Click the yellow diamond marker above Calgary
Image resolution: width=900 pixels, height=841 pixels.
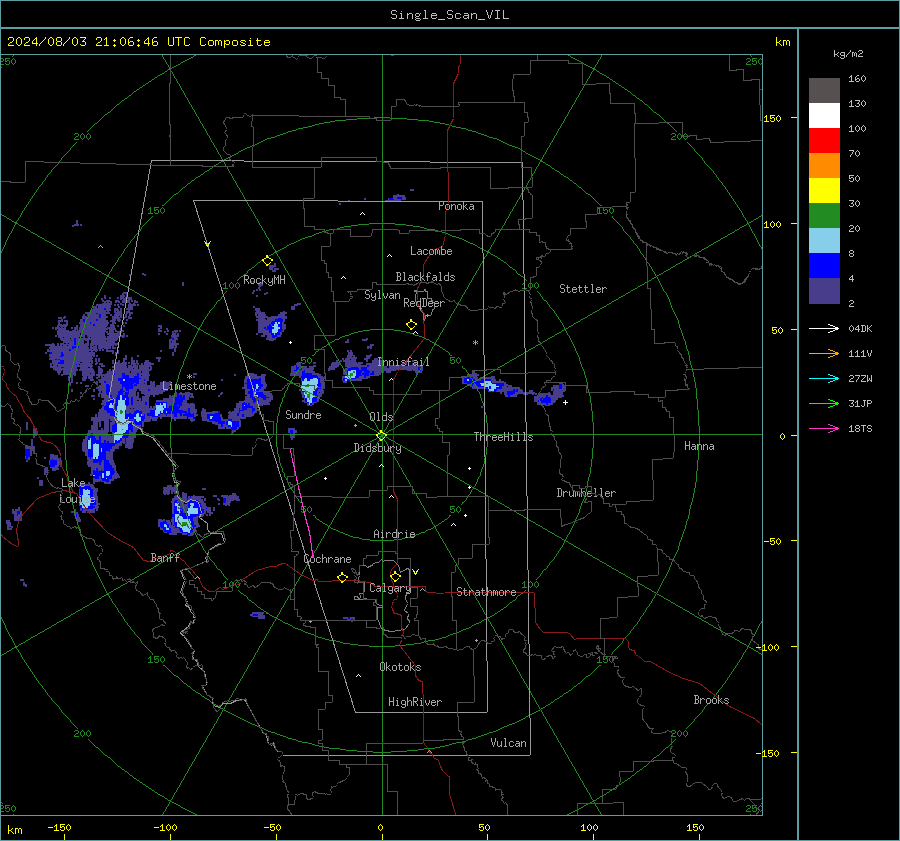(x=395, y=576)
